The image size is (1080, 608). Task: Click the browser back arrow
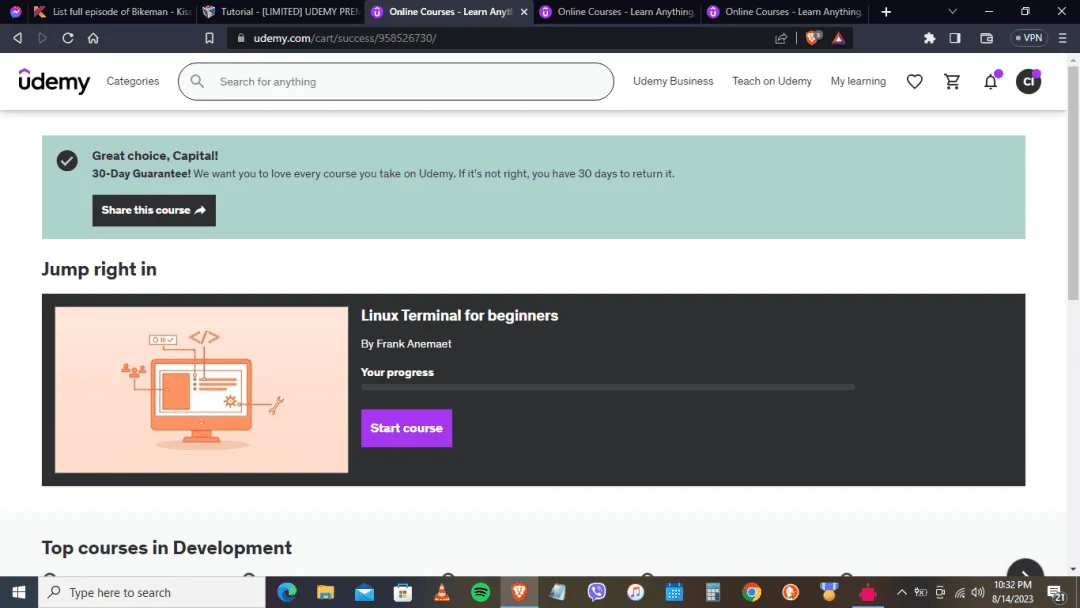point(18,38)
